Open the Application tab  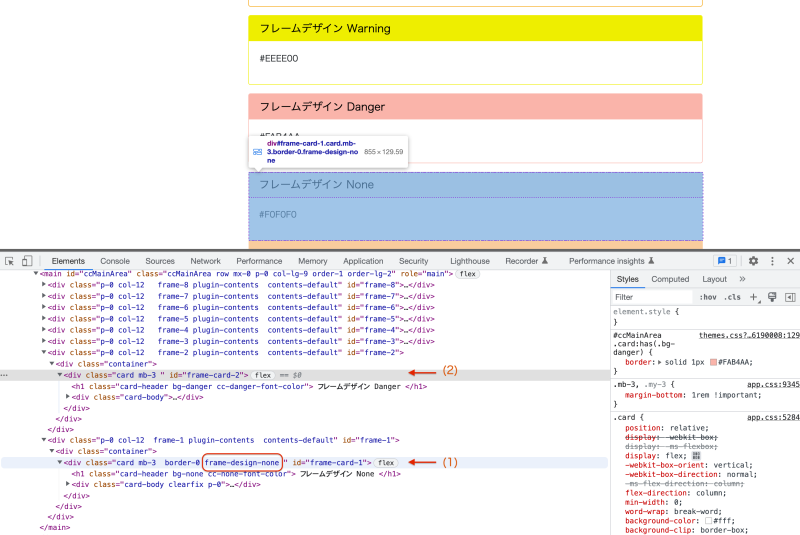(x=363, y=261)
